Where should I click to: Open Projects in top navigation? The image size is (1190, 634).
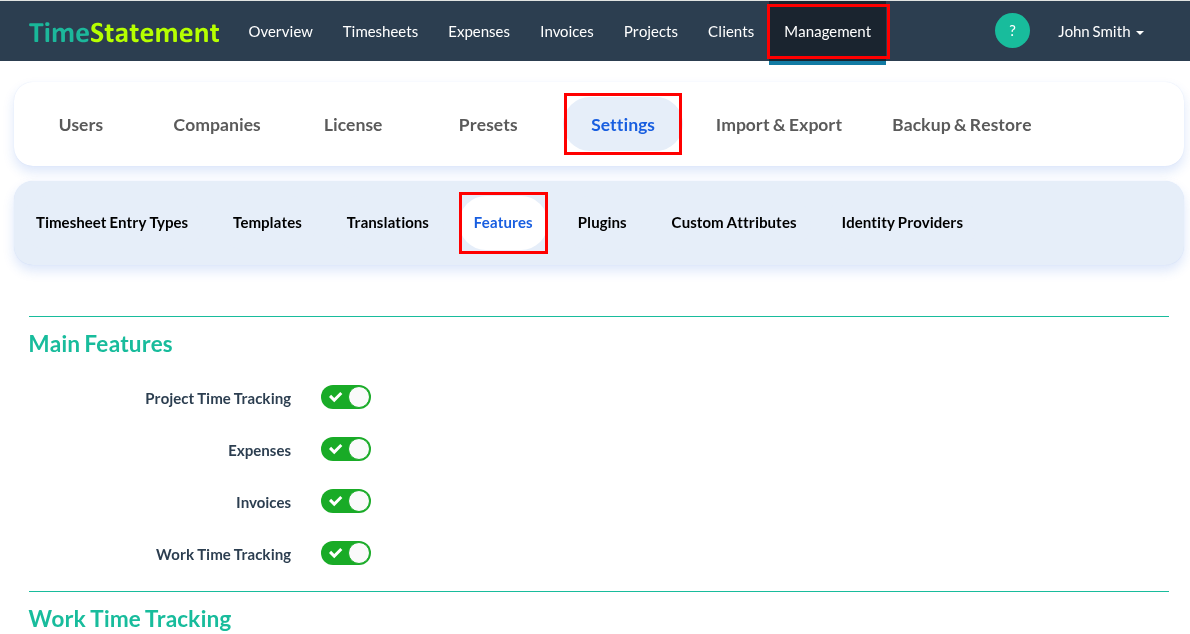(x=650, y=32)
